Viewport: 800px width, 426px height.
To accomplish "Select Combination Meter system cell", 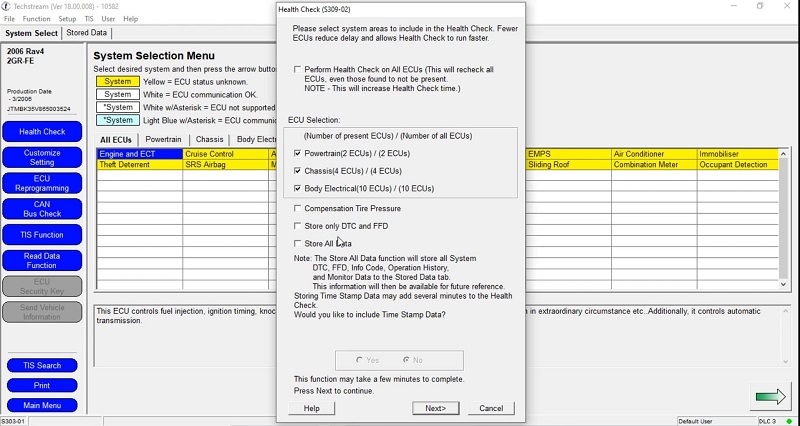I will click(x=654, y=164).
